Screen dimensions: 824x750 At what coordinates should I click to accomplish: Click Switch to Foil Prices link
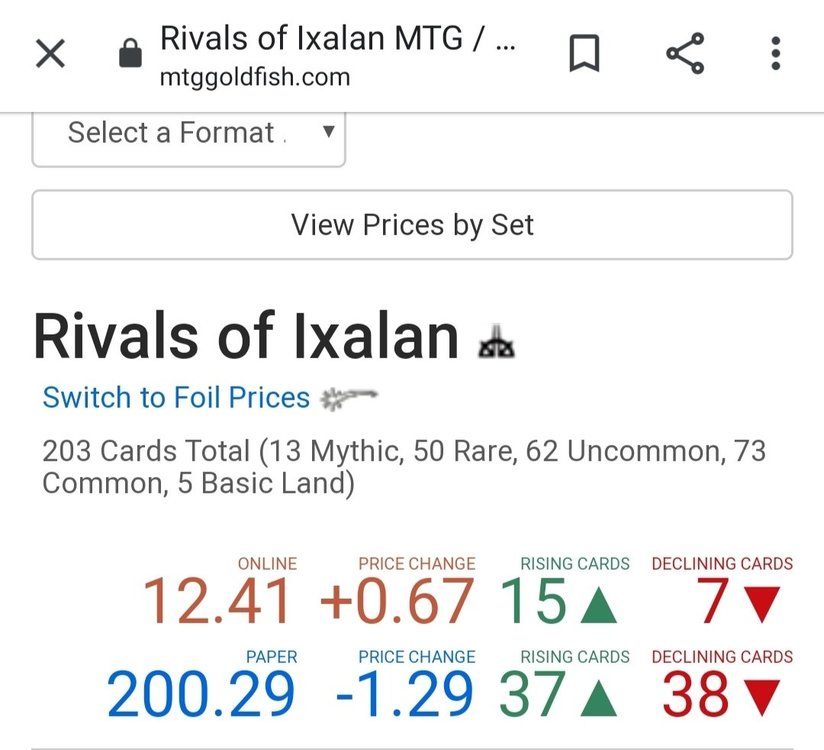[176, 398]
